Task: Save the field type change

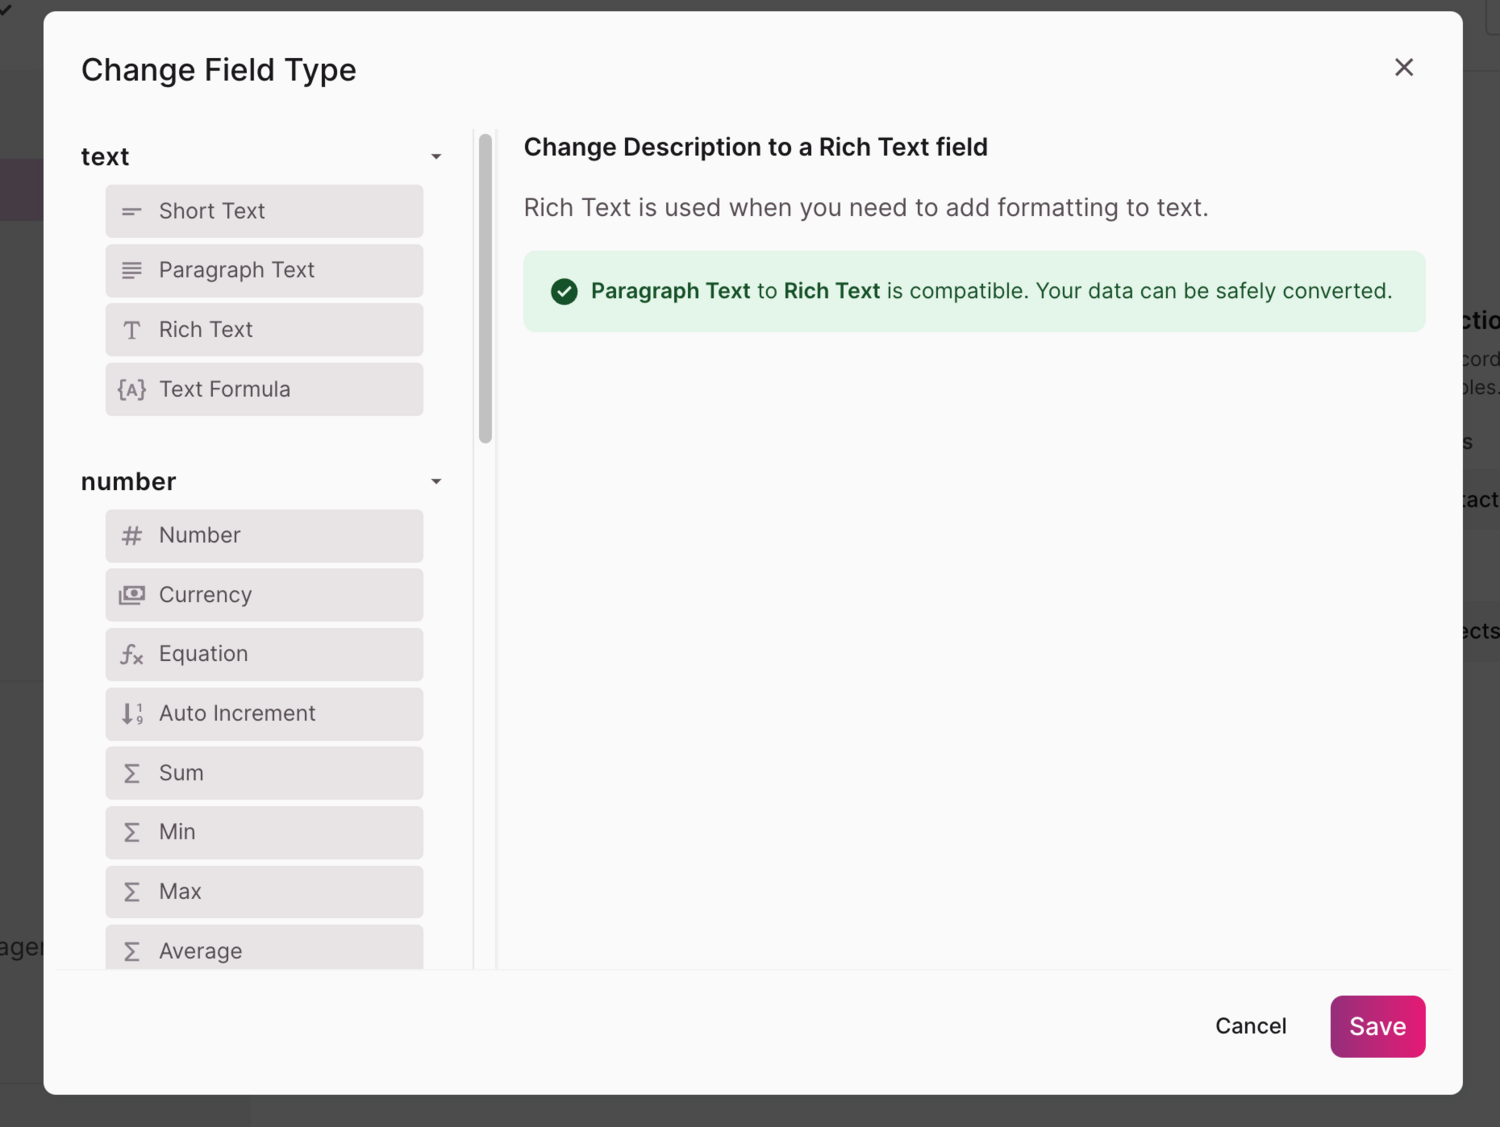Action: click(1377, 1026)
